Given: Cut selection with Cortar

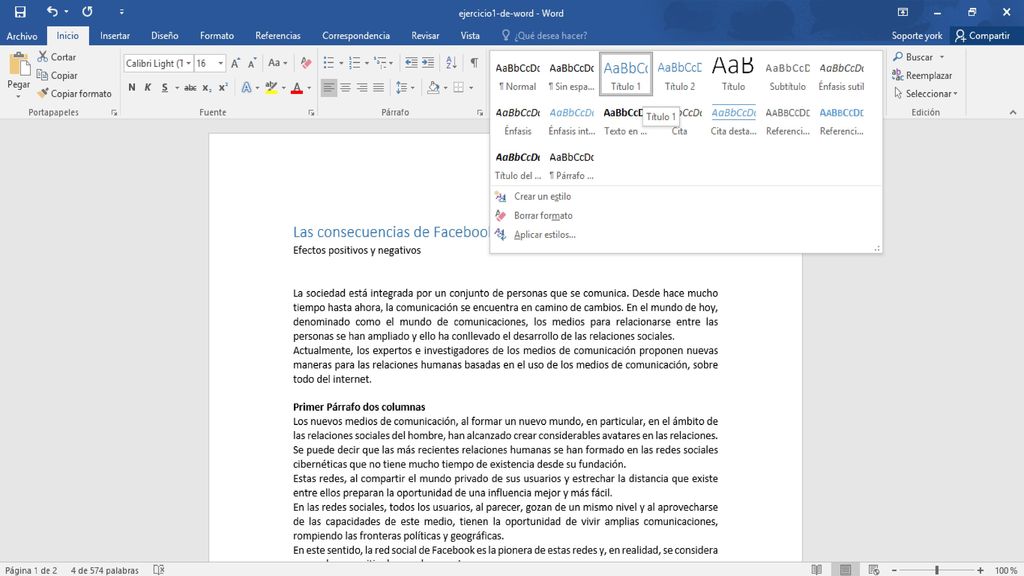Looking at the screenshot, I should click(57, 57).
